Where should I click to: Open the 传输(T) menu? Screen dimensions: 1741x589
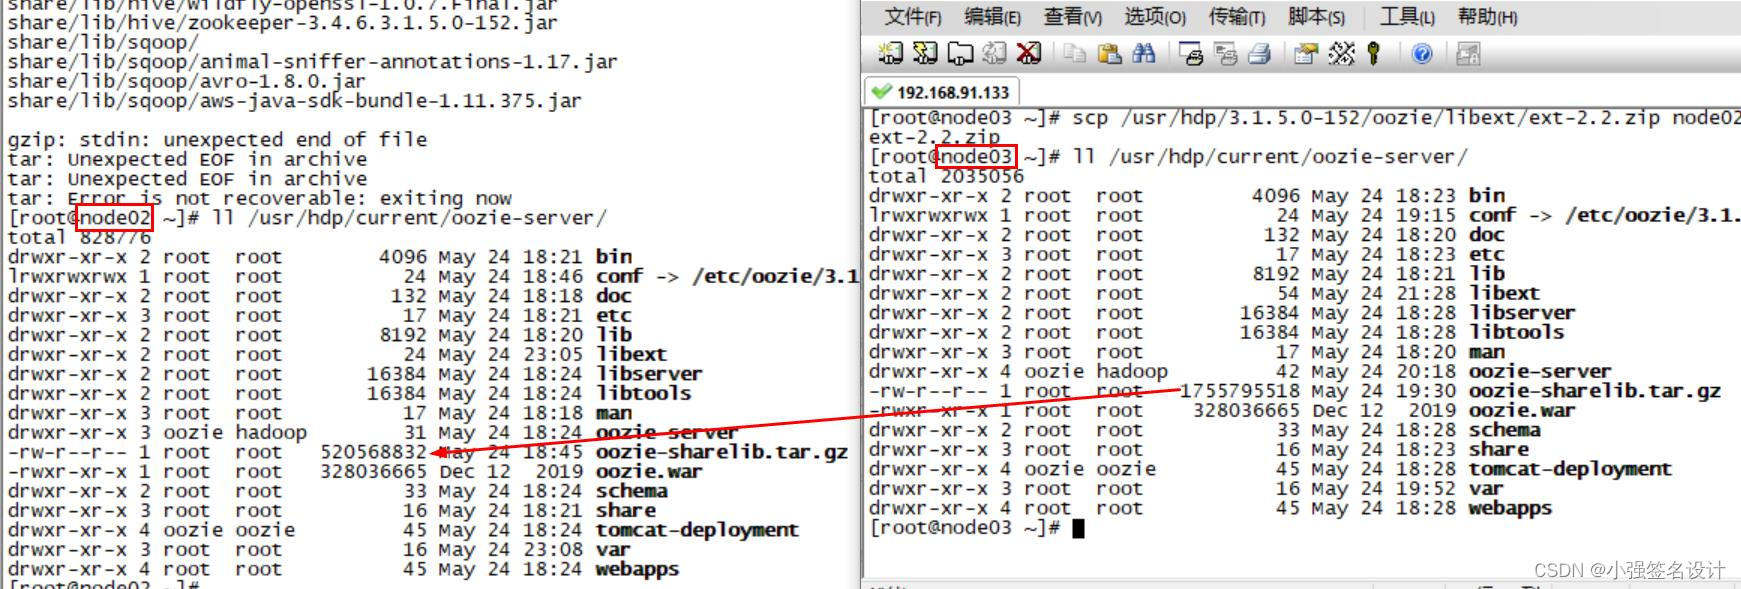(1237, 16)
